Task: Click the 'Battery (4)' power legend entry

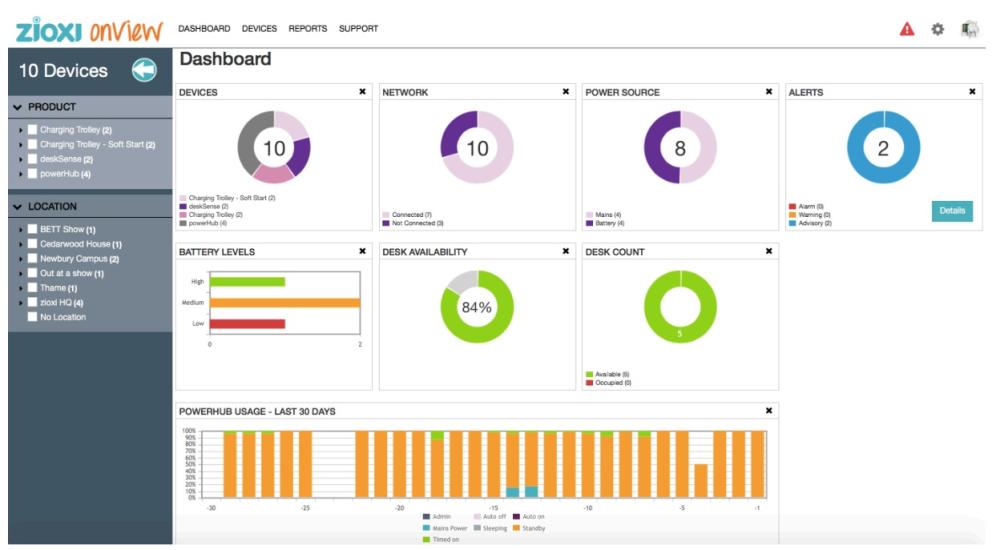Action: click(605, 223)
